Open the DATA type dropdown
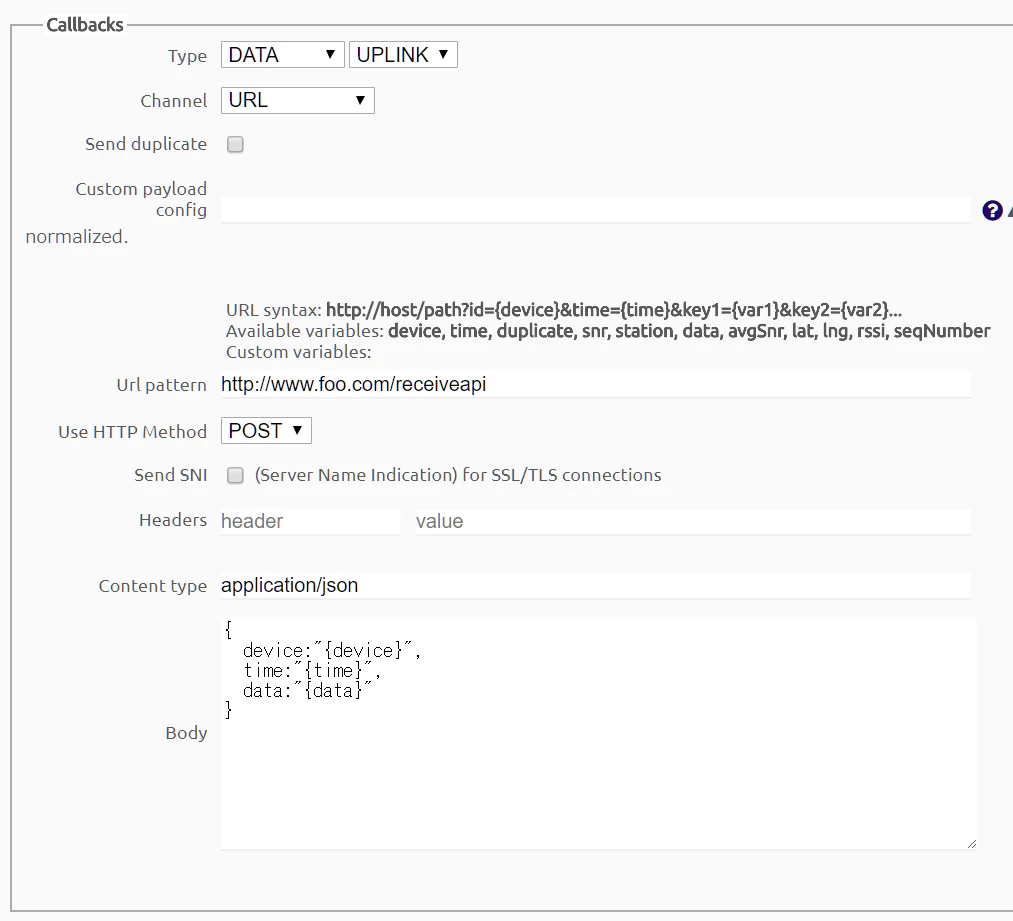 pos(282,55)
